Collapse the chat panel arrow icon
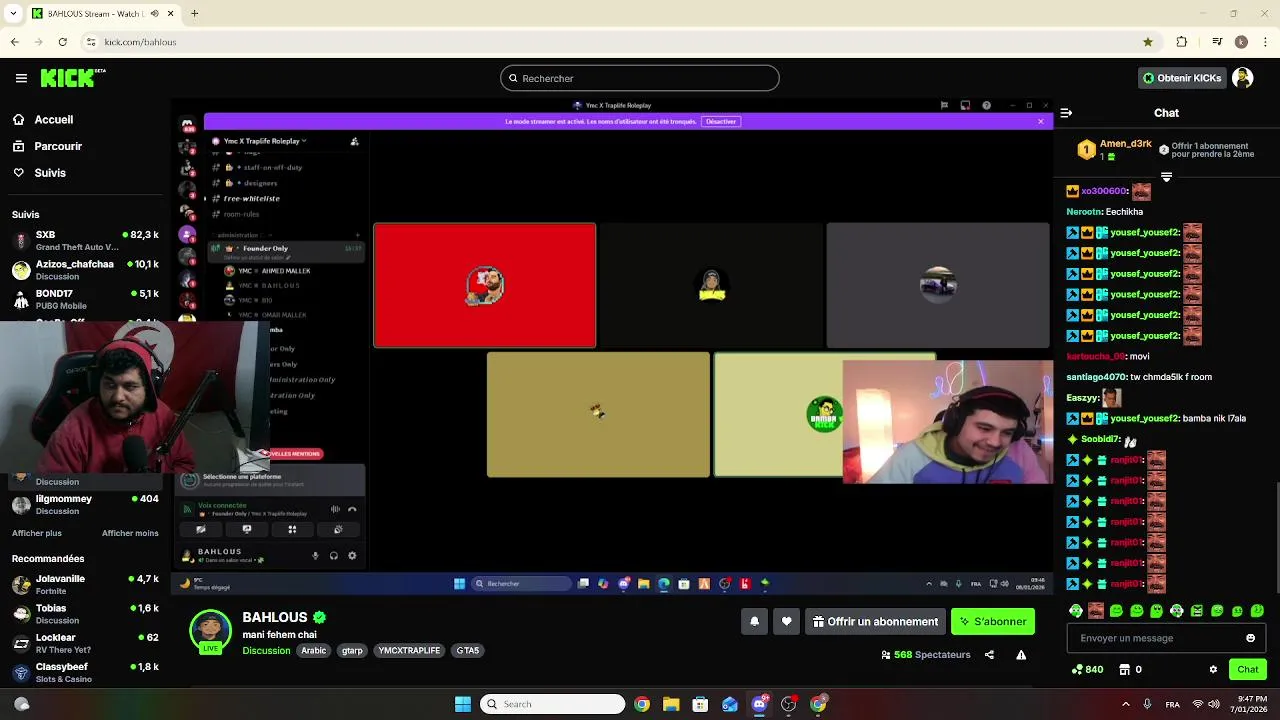The image size is (1280, 720). click(1066, 113)
